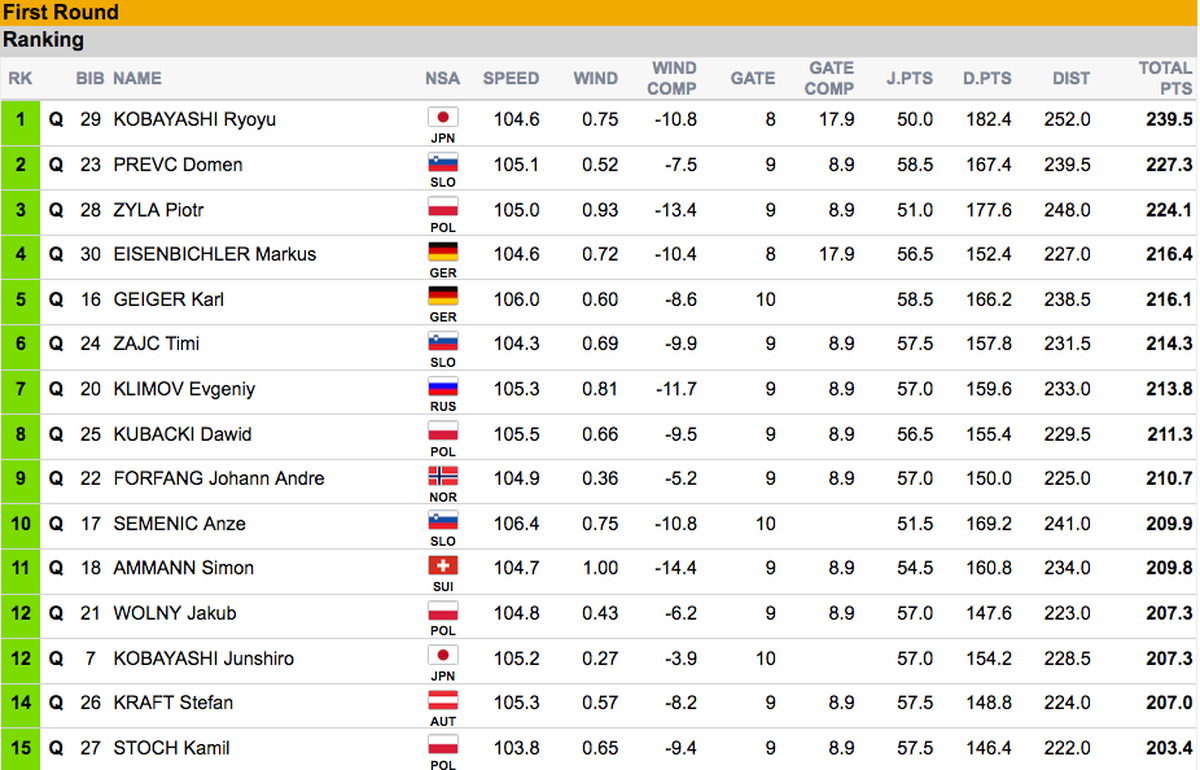
Task: Click the Japan flag beside KOBAYASHI Ryoyu
Action: pos(442,116)
